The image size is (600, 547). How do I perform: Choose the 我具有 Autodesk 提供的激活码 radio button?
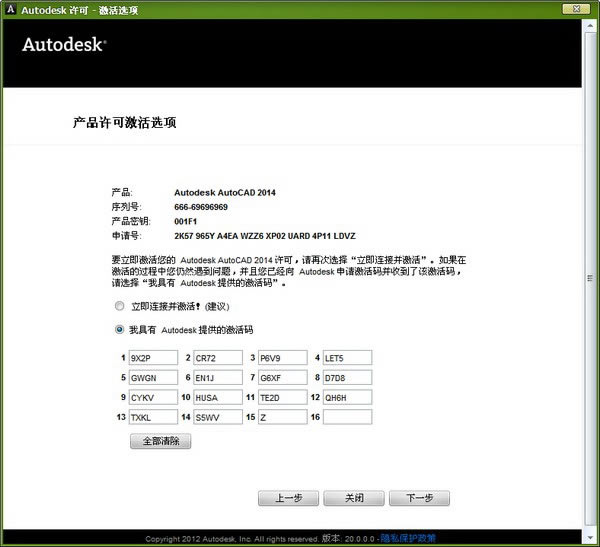(x=120, y=329)
